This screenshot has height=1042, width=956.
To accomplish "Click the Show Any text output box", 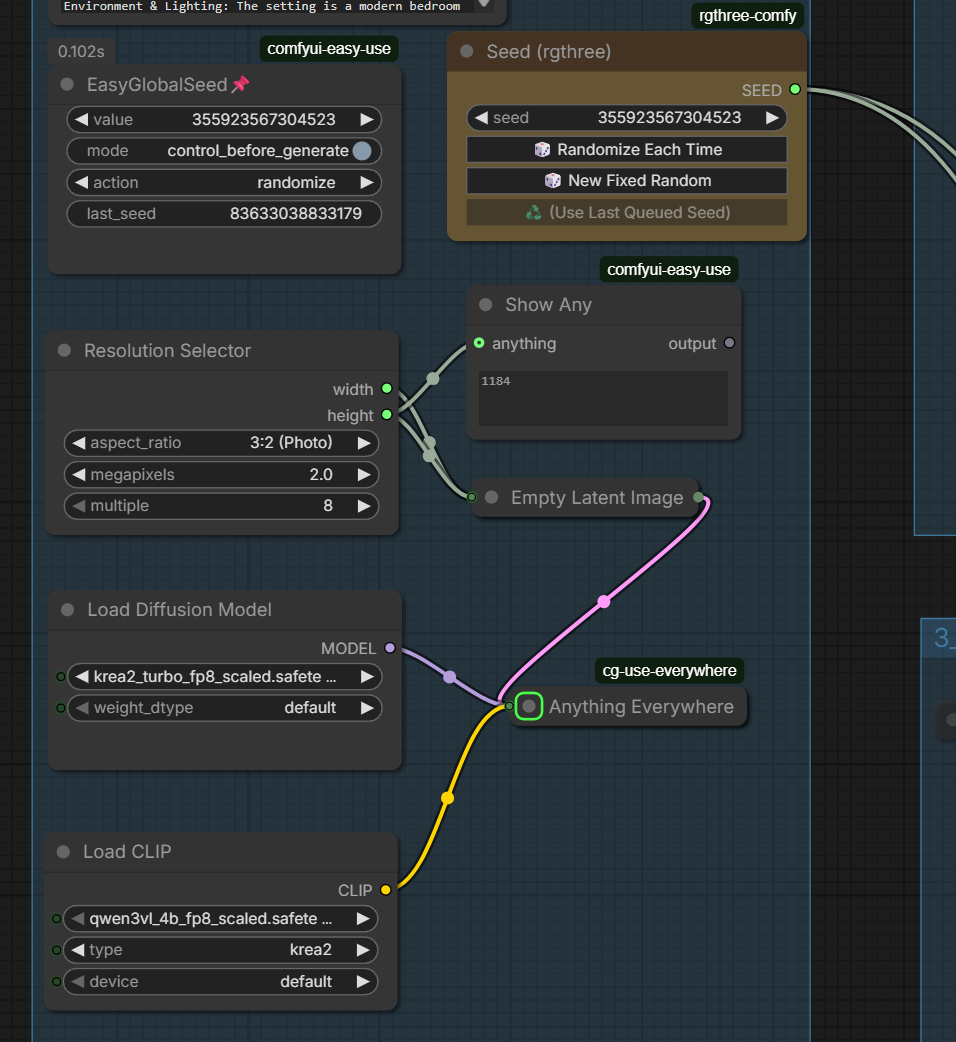I will pos(603,398).
